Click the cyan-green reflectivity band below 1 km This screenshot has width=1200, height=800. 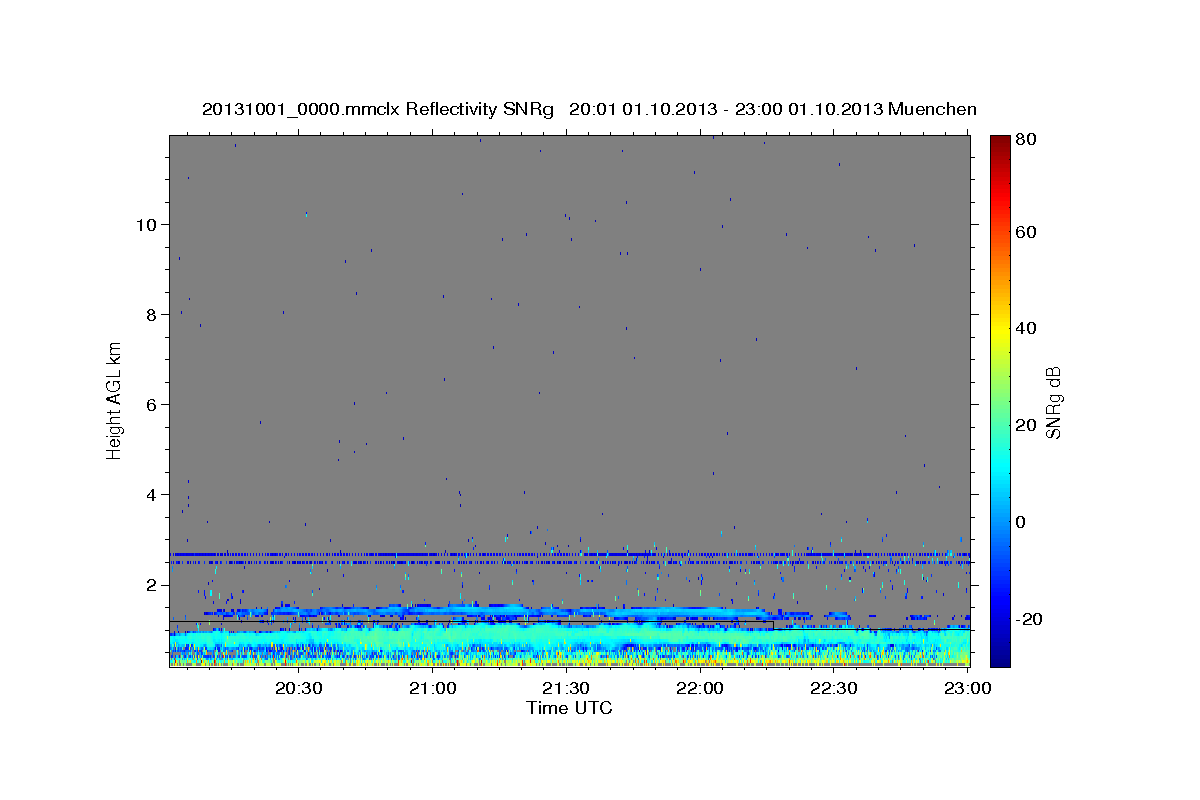569,638
